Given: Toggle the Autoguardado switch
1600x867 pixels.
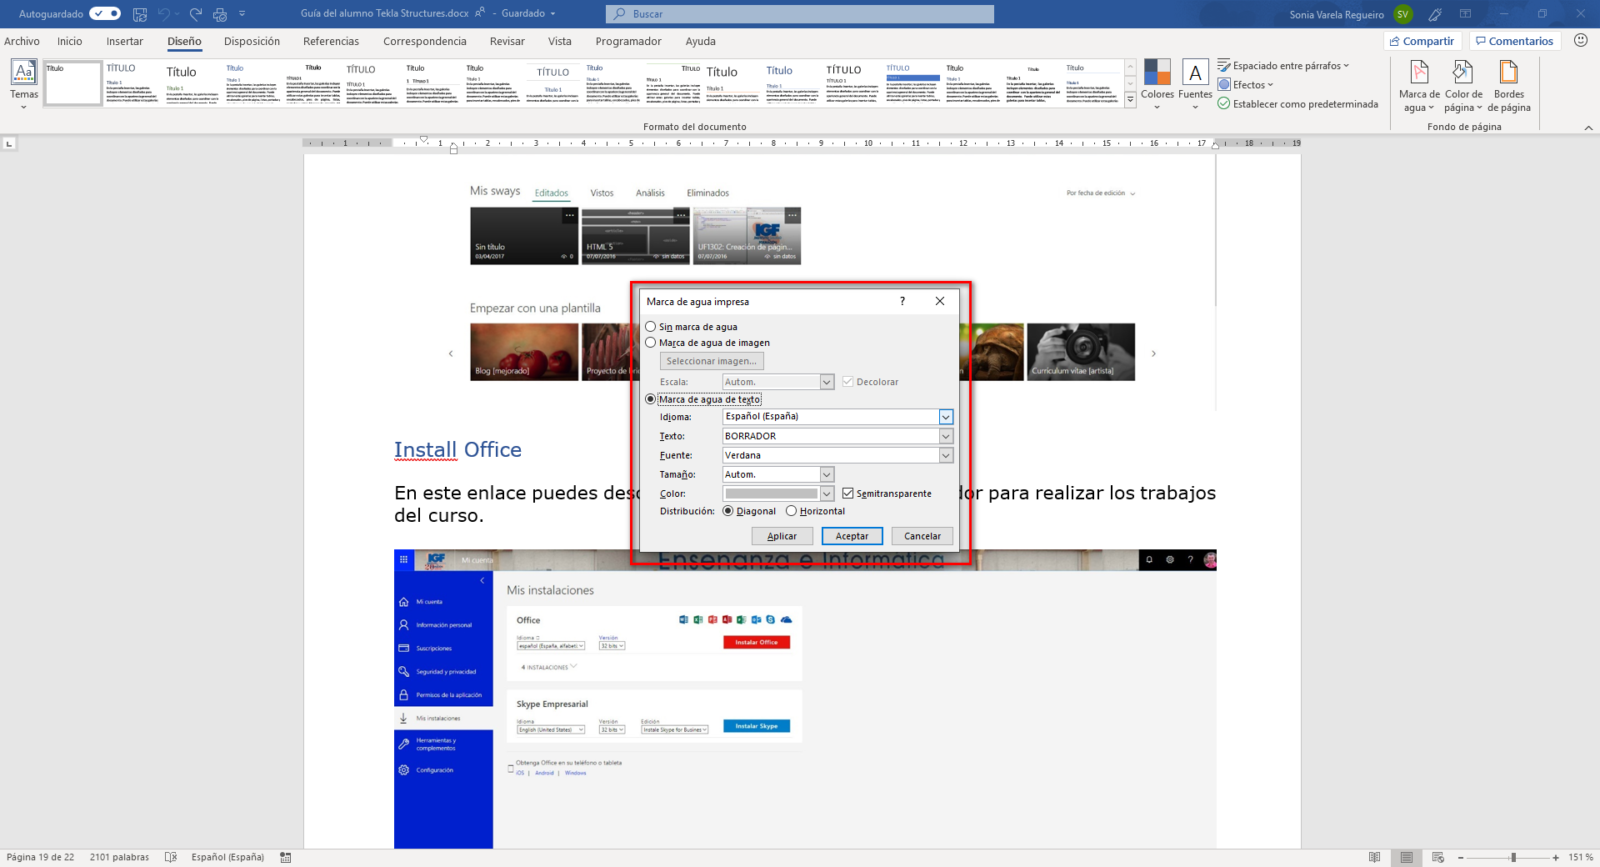Looking at the screenshot, I should tap(105, 14).
